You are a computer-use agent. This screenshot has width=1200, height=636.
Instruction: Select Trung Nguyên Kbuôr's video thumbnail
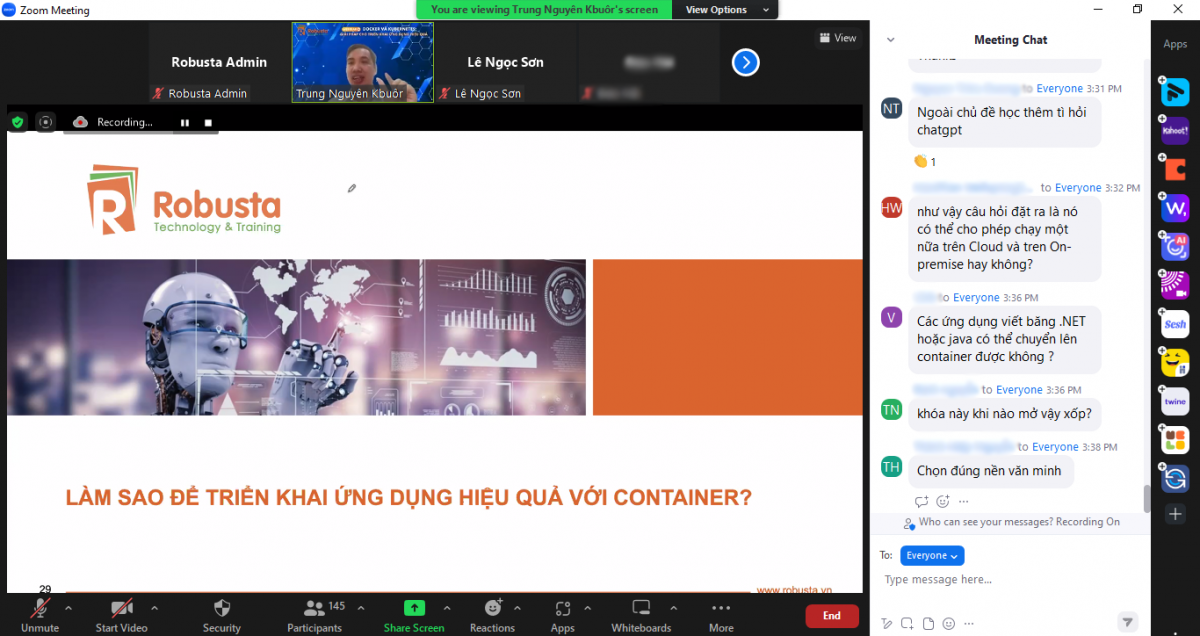[363, 63]
